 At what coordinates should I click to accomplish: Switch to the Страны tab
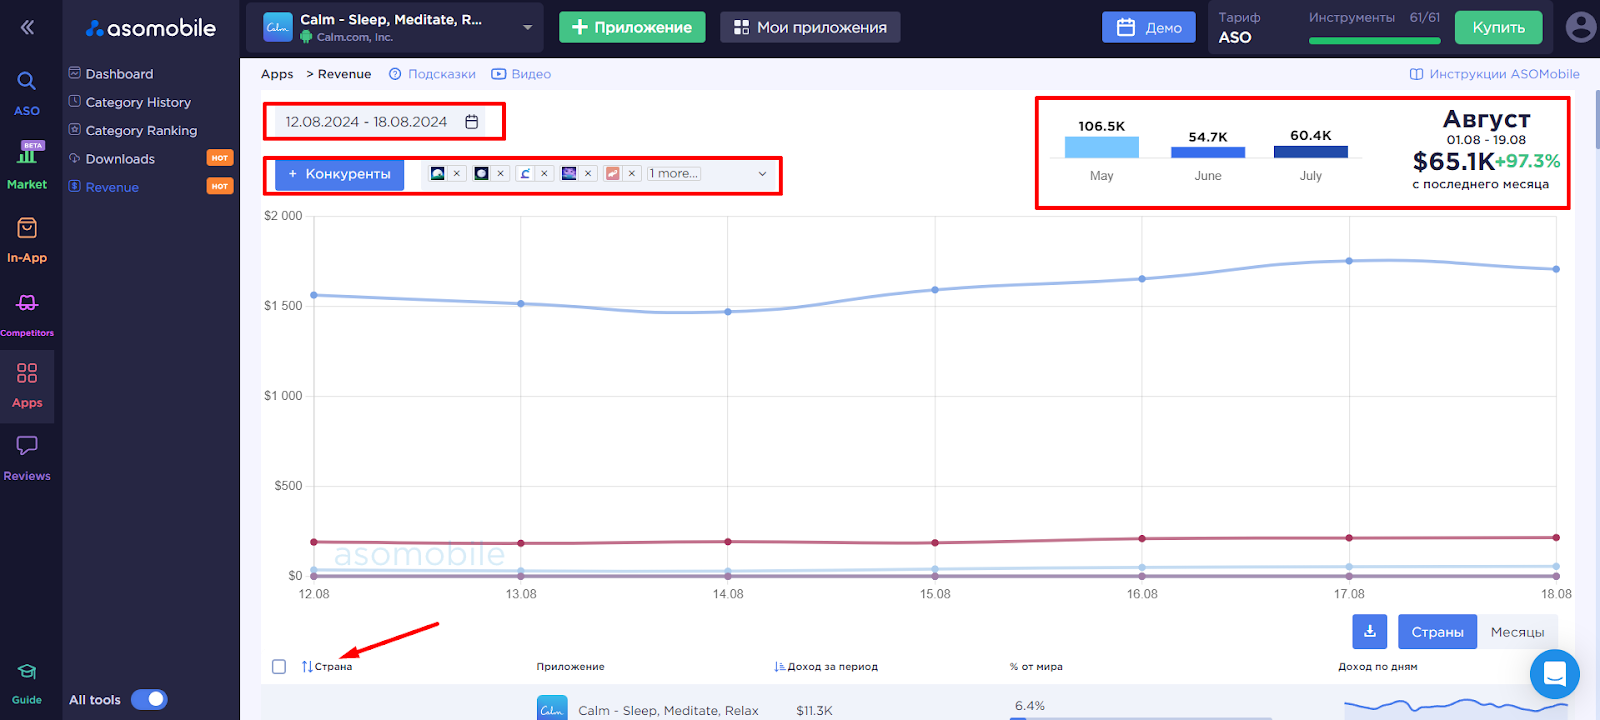click(1437, 632)
